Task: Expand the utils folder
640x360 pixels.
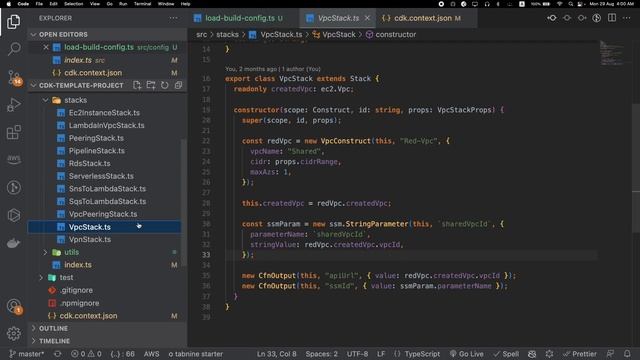Action: pyautogui.click(x=45, y=252)
